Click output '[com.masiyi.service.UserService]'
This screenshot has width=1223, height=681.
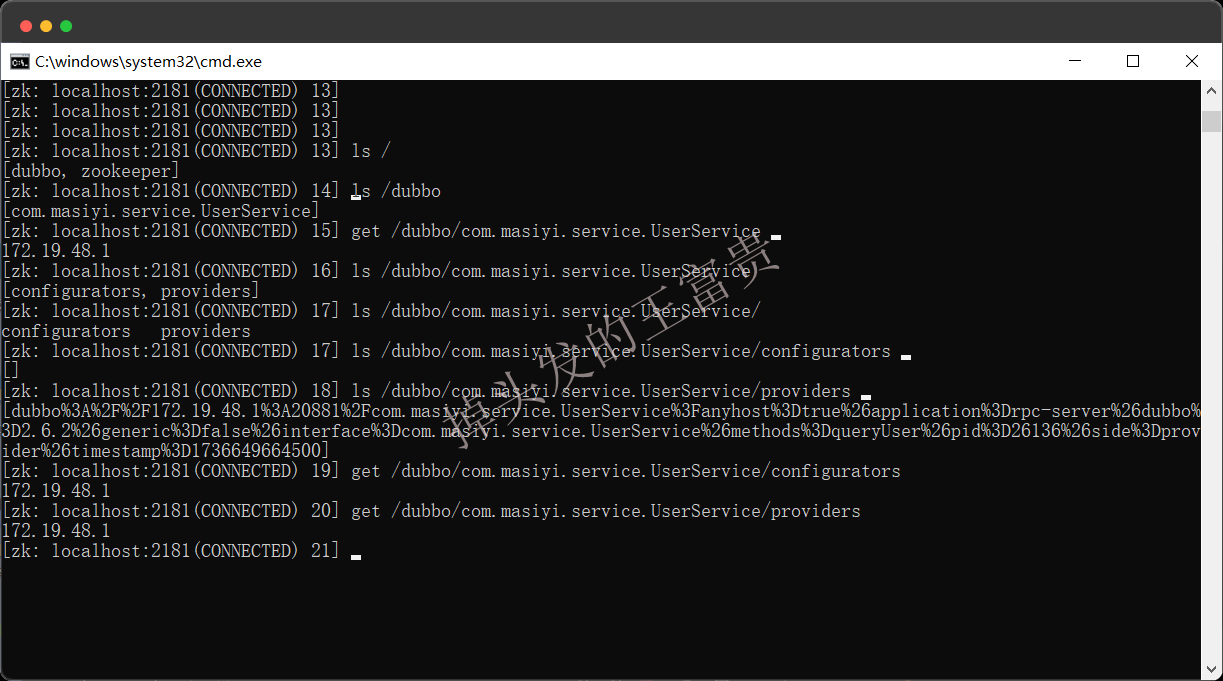[161, 211]
